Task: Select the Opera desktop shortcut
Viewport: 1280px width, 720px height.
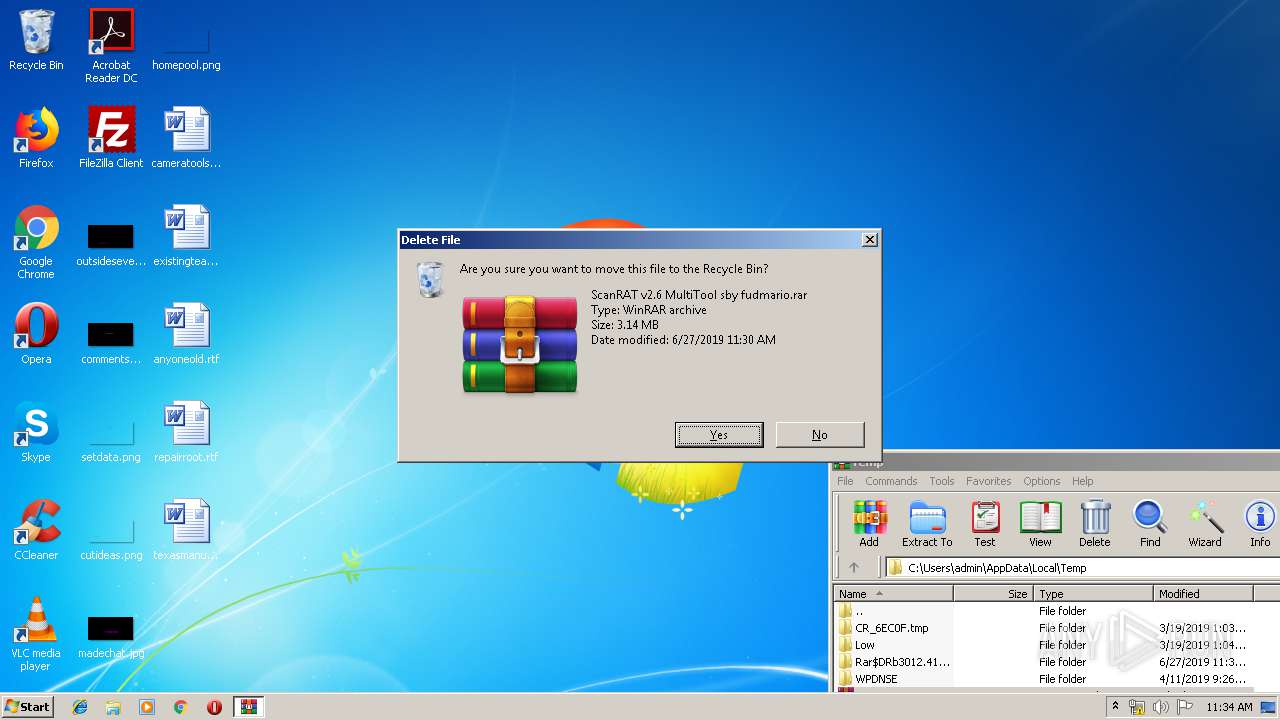Action: point(36,334)
